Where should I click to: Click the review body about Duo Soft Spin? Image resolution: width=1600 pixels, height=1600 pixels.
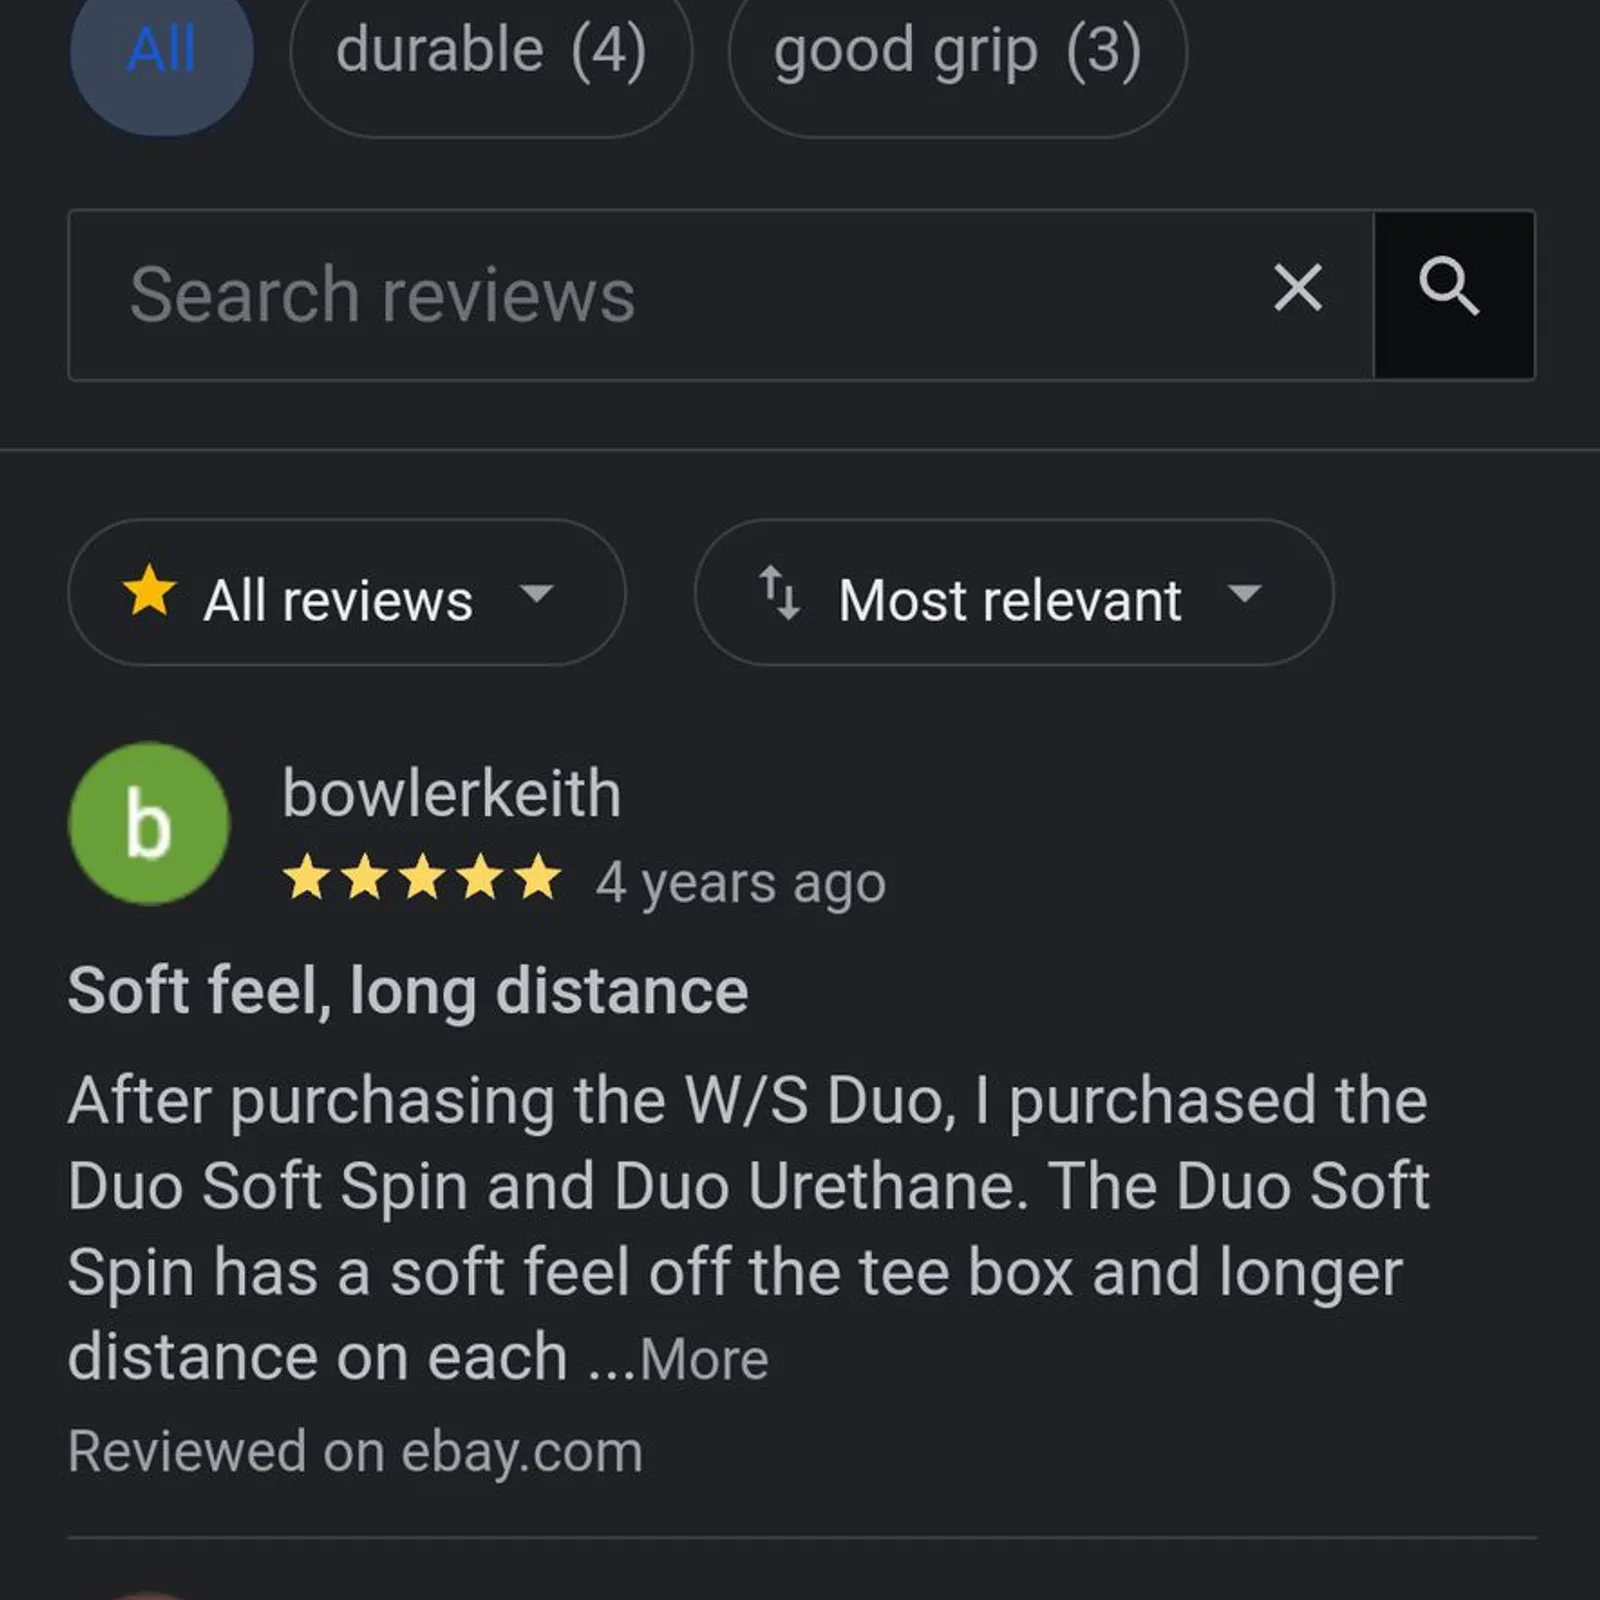[x=748, y=1229]
